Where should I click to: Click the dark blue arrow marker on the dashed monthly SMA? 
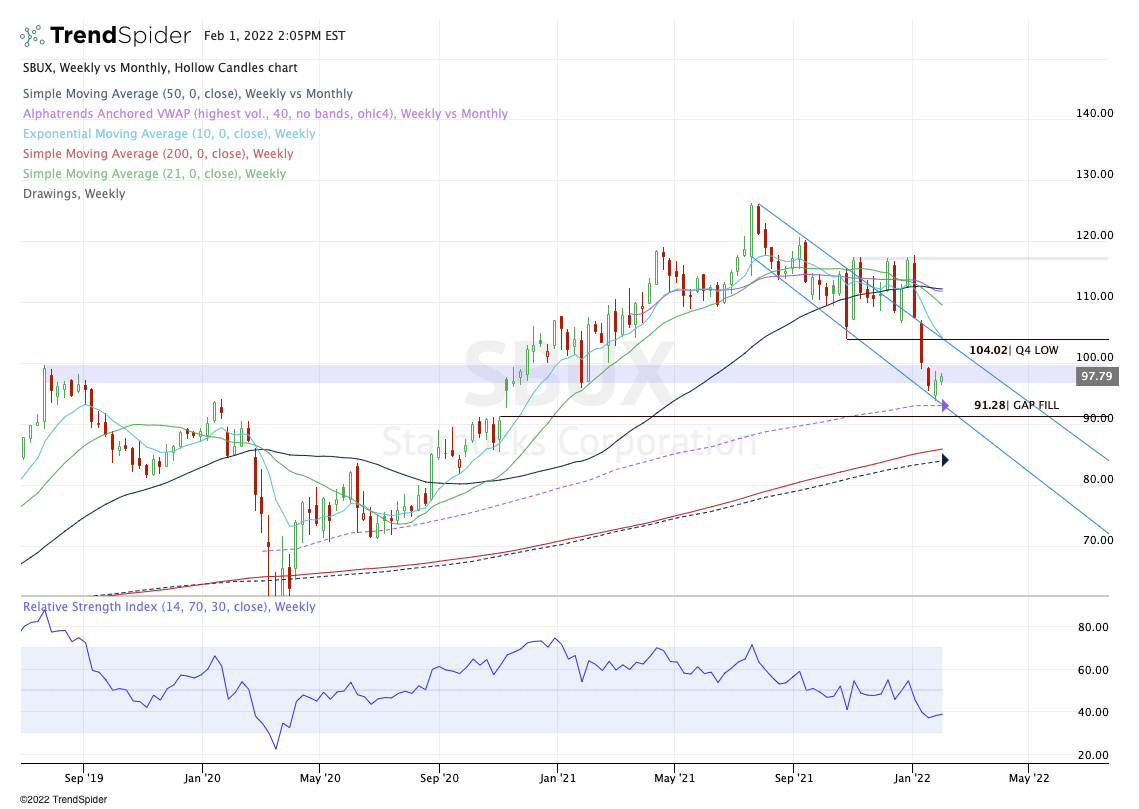(x=945, y=460)
